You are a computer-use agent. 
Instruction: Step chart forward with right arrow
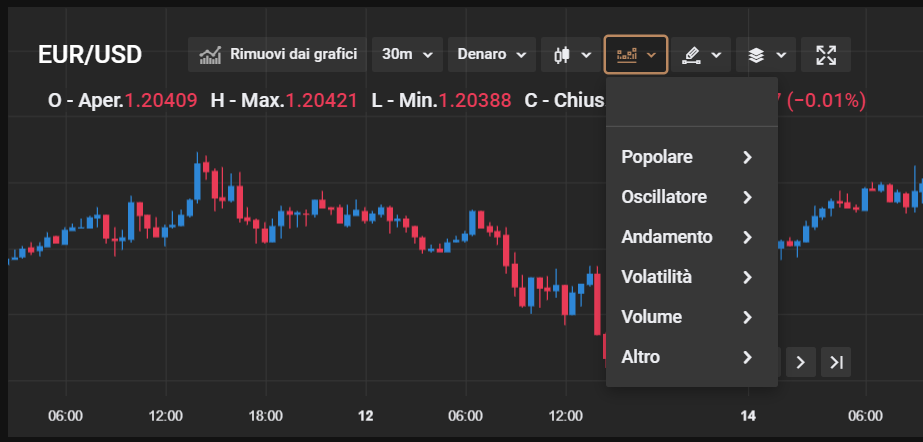pyautogui.click(x=801, y=362)
